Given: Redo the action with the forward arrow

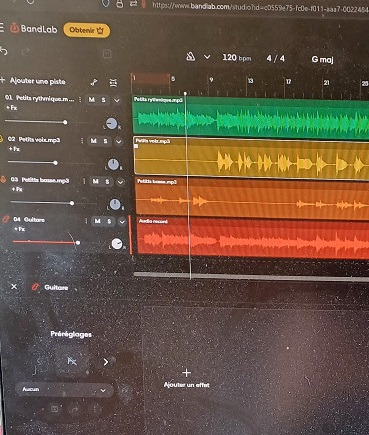Looking at the screenshot, I should (x=26, y=51).
